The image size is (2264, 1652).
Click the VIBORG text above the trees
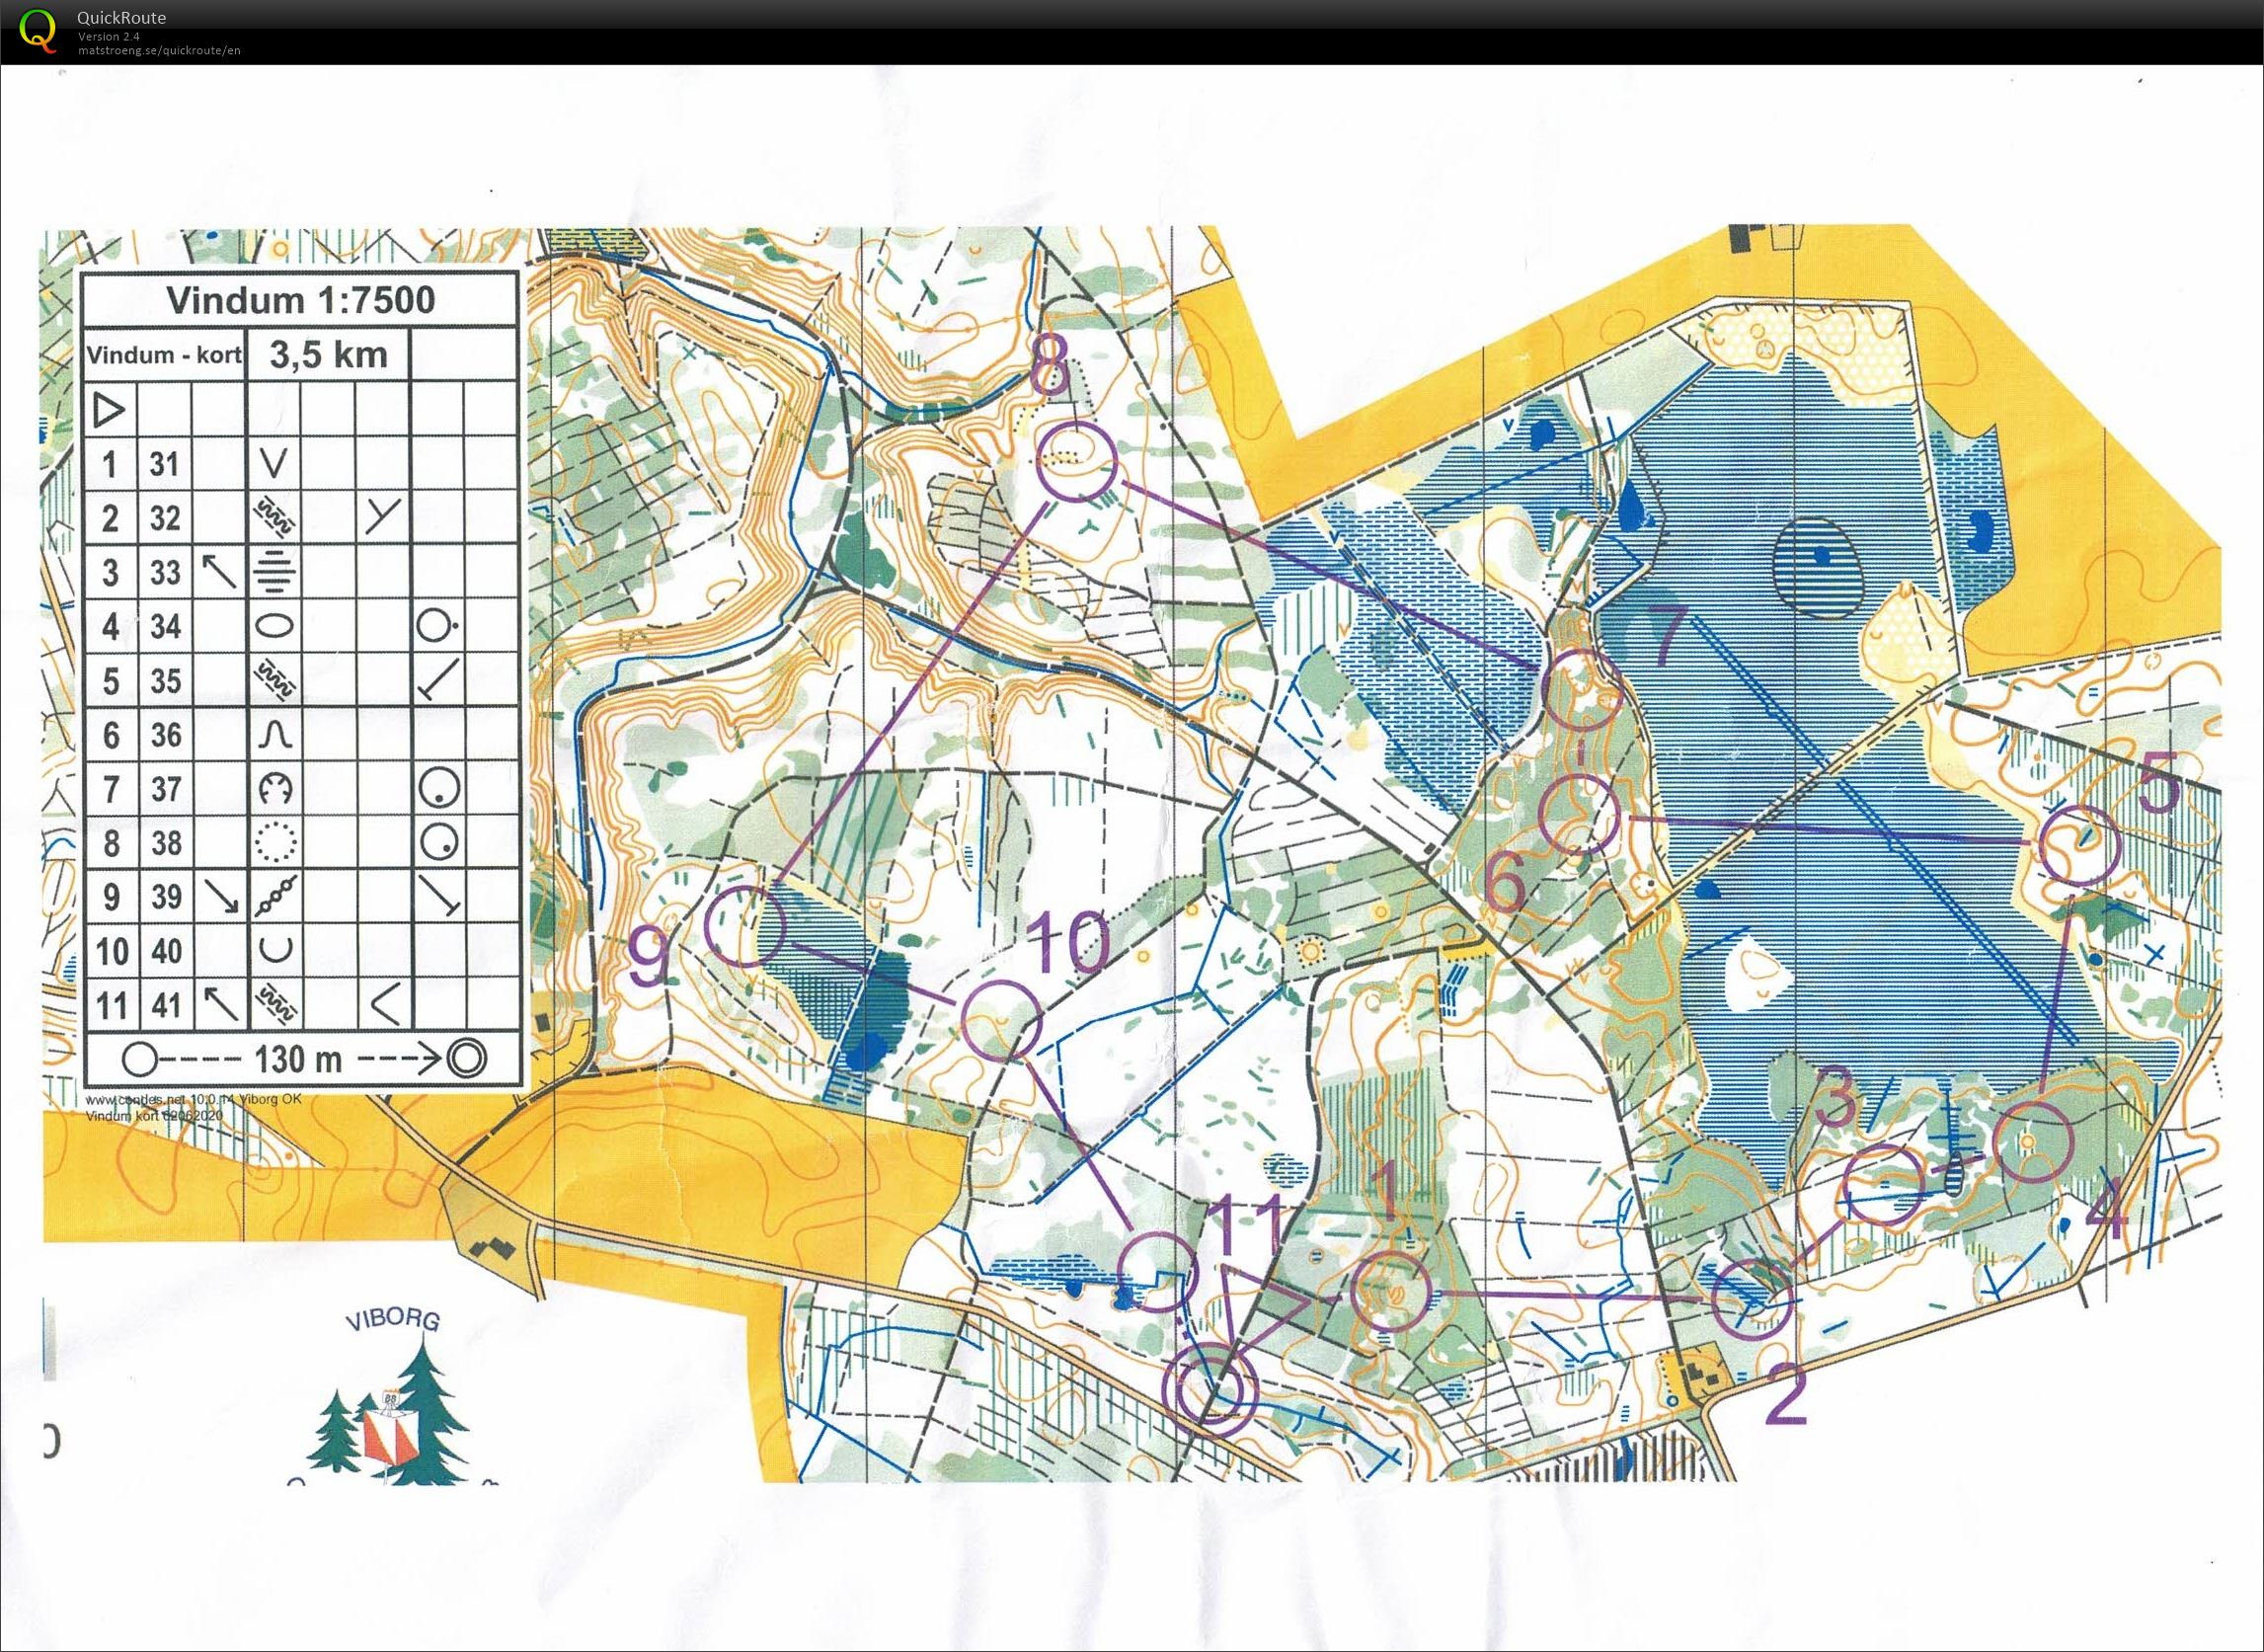393,1320
